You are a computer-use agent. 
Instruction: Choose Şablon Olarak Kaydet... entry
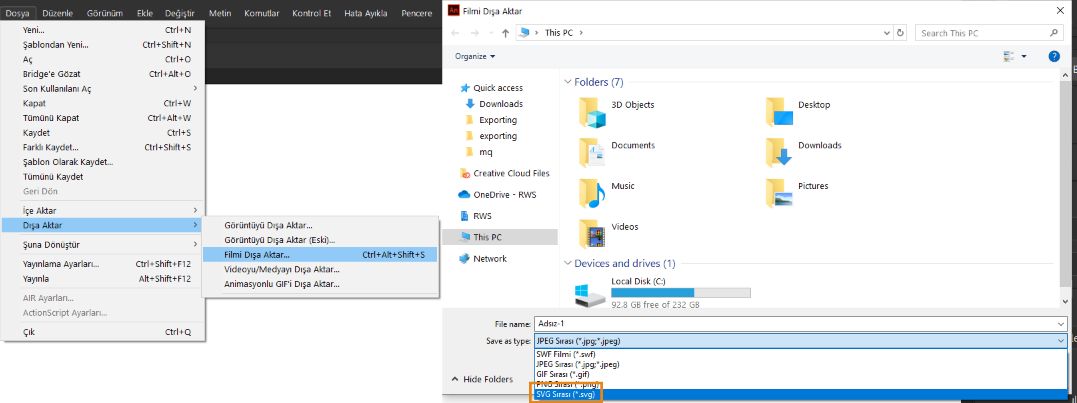pos(102,162)
